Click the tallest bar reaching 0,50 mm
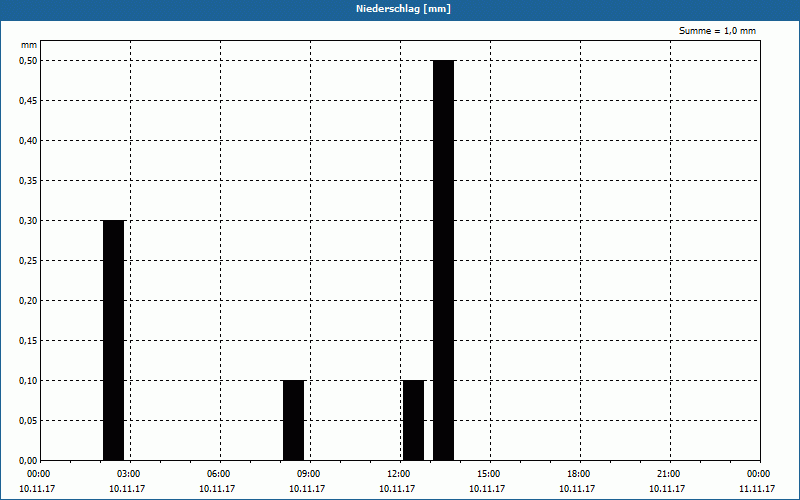800x500 pixels. pos(443,260)
